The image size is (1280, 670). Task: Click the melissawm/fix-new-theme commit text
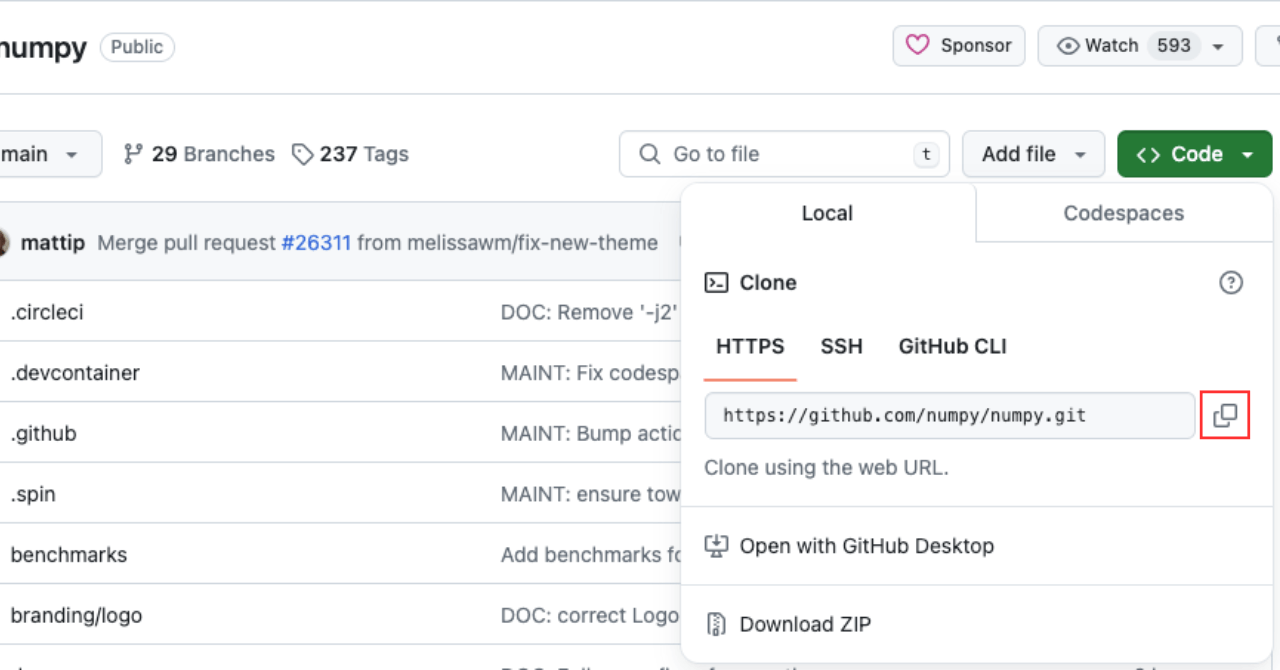530,243
